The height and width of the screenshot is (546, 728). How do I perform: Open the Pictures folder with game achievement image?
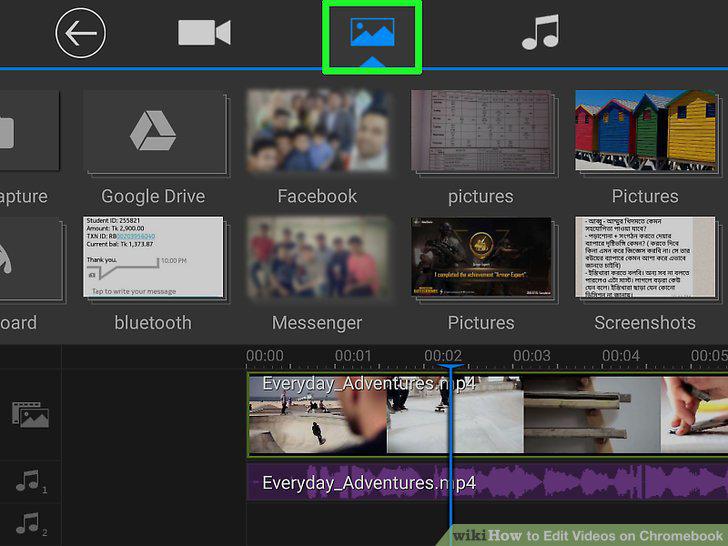coord(483,259)
